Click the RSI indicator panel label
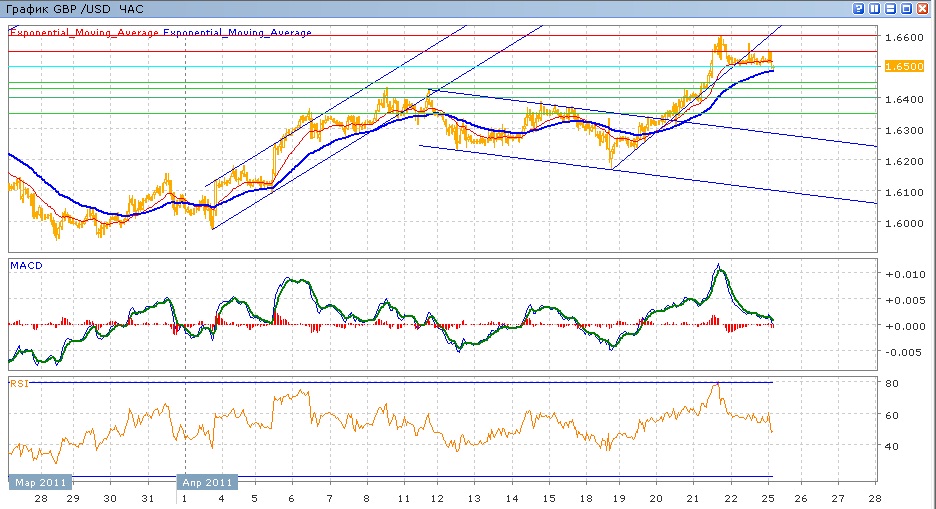Image resolution: width=936 pixels, height=509 pixels. pyautogui.click(x=19, y=382)
